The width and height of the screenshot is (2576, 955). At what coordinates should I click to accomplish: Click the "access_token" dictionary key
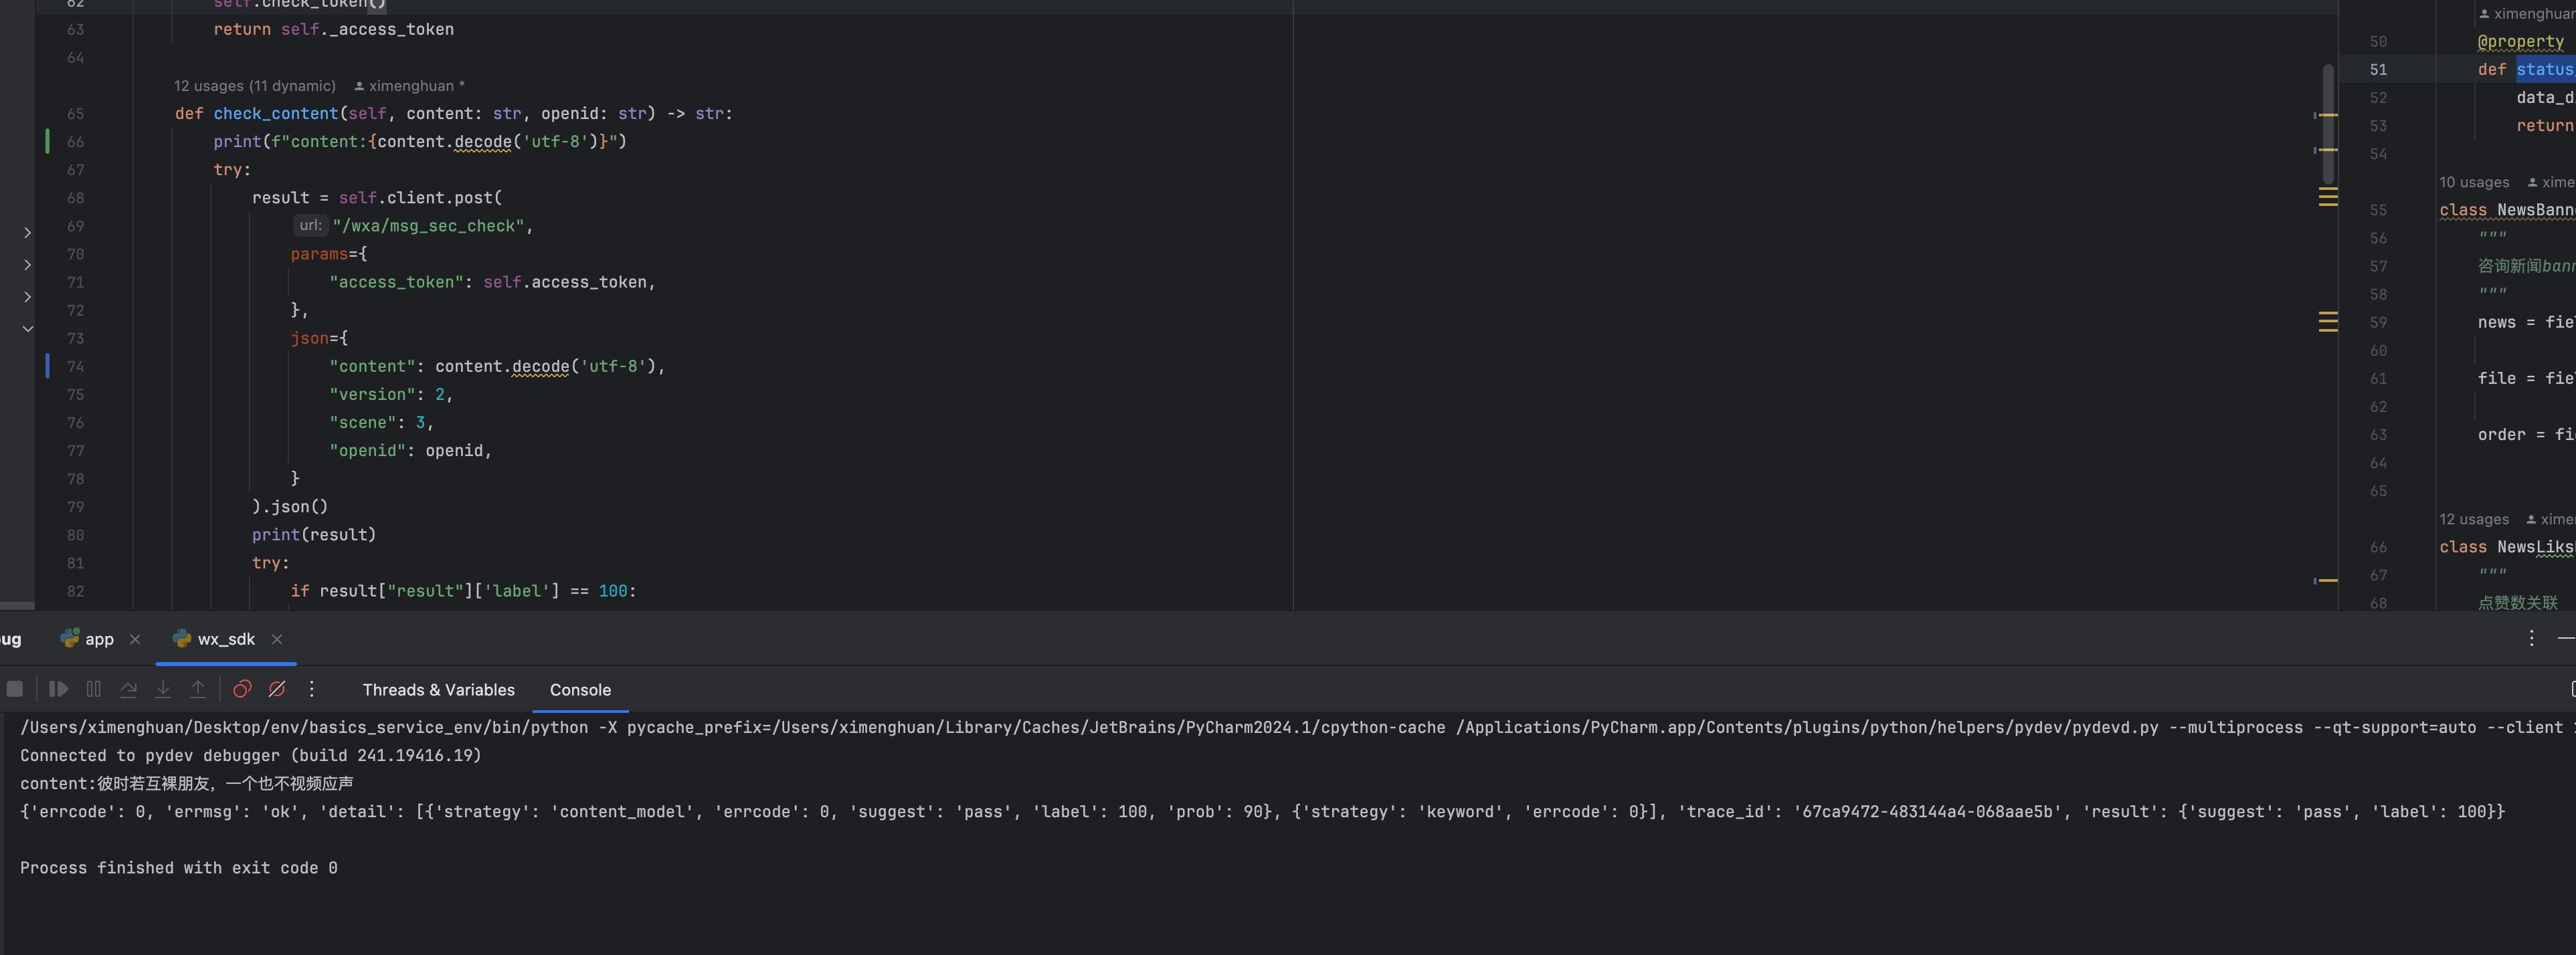(x=396, y=282)
